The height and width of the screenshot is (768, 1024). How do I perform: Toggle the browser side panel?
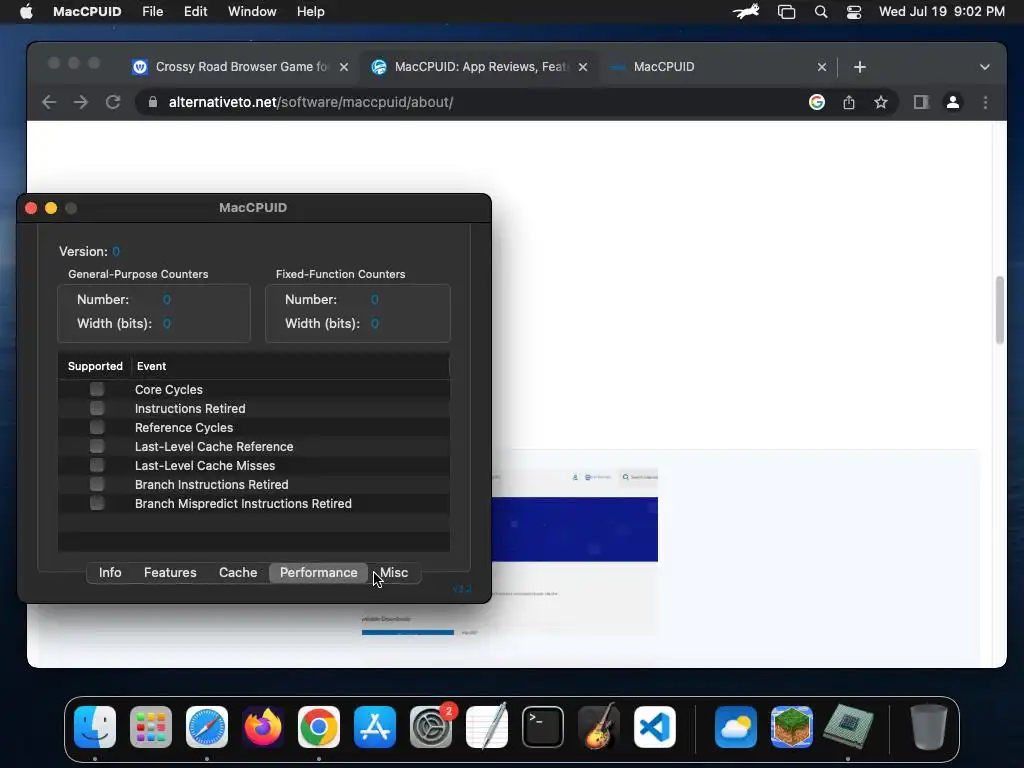click(921, 102)
